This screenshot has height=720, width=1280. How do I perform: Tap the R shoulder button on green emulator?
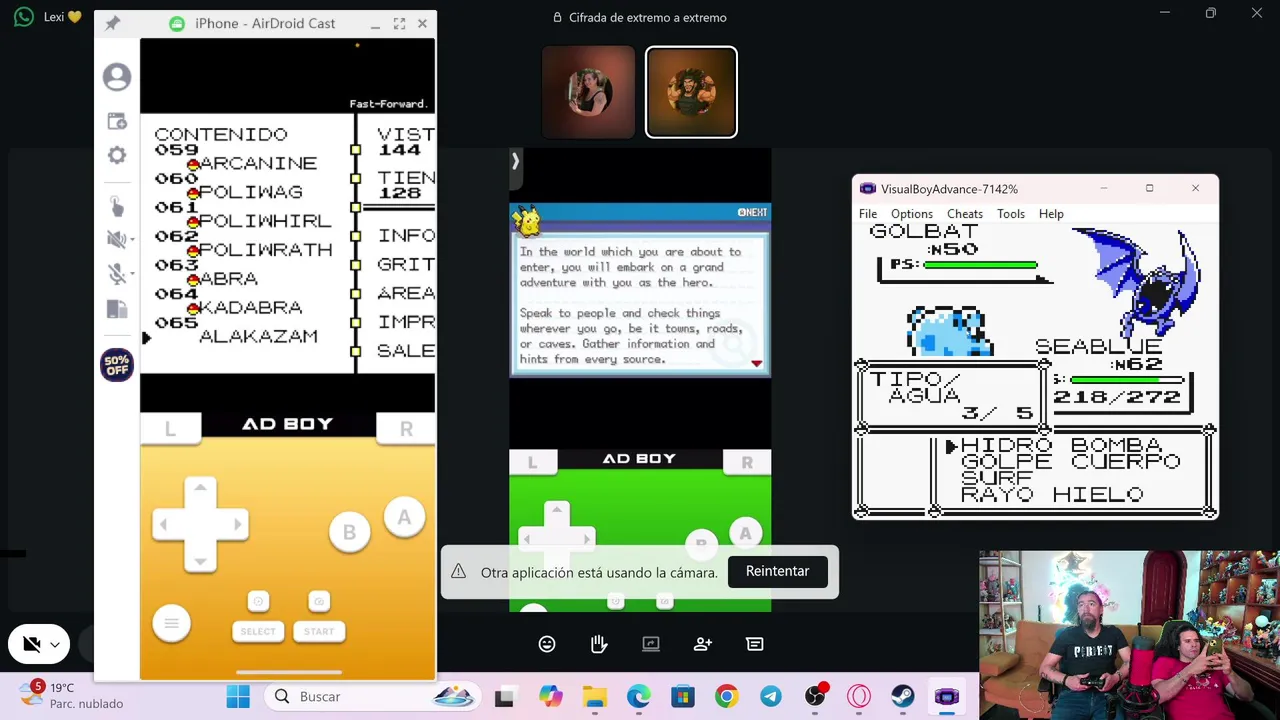point(747,462)
